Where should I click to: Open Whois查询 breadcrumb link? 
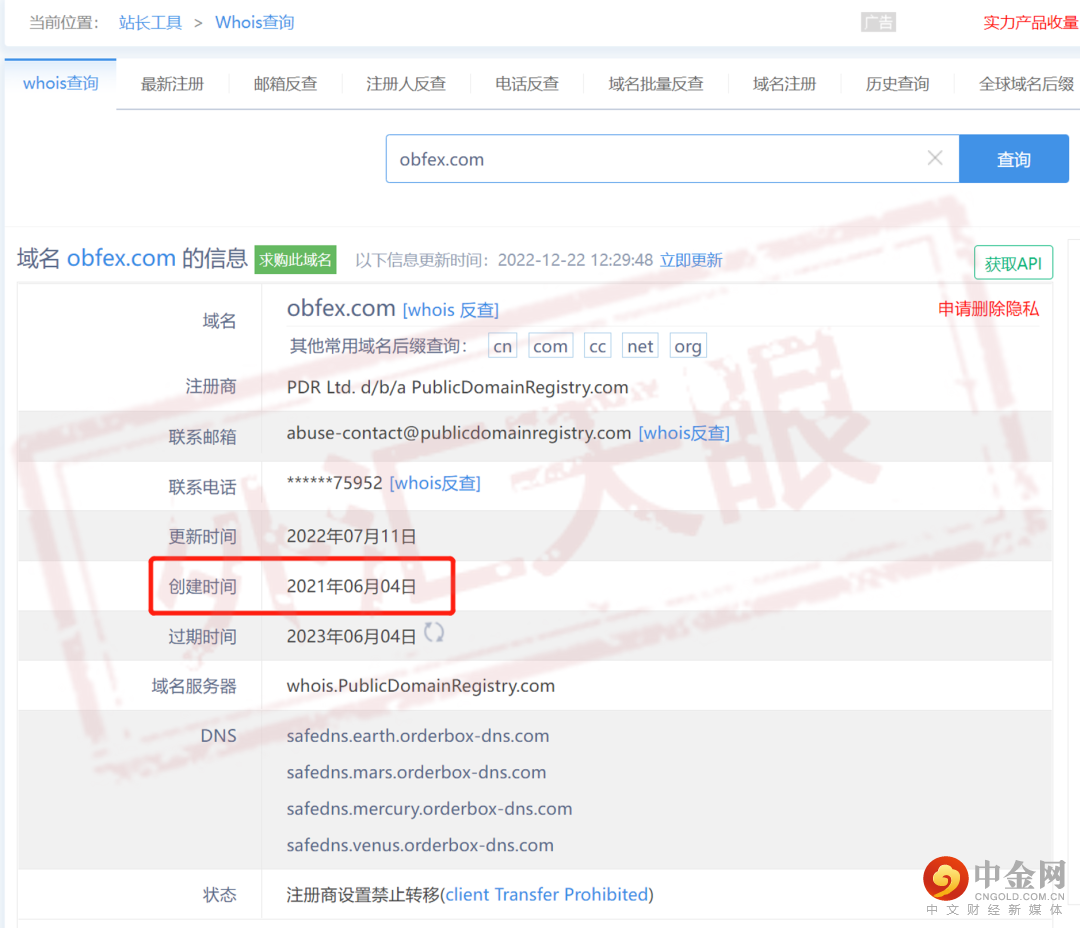pos(255,23)
